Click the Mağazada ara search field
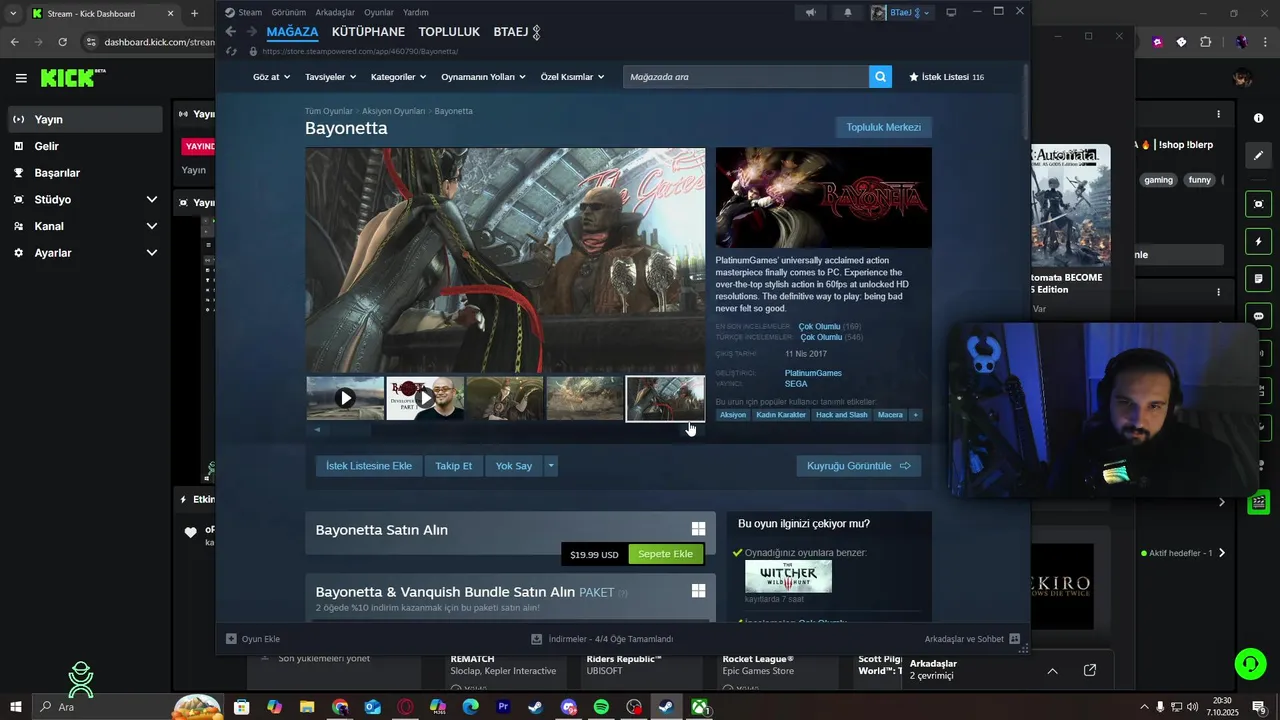1280x720 pixels. tap(746, 77)
